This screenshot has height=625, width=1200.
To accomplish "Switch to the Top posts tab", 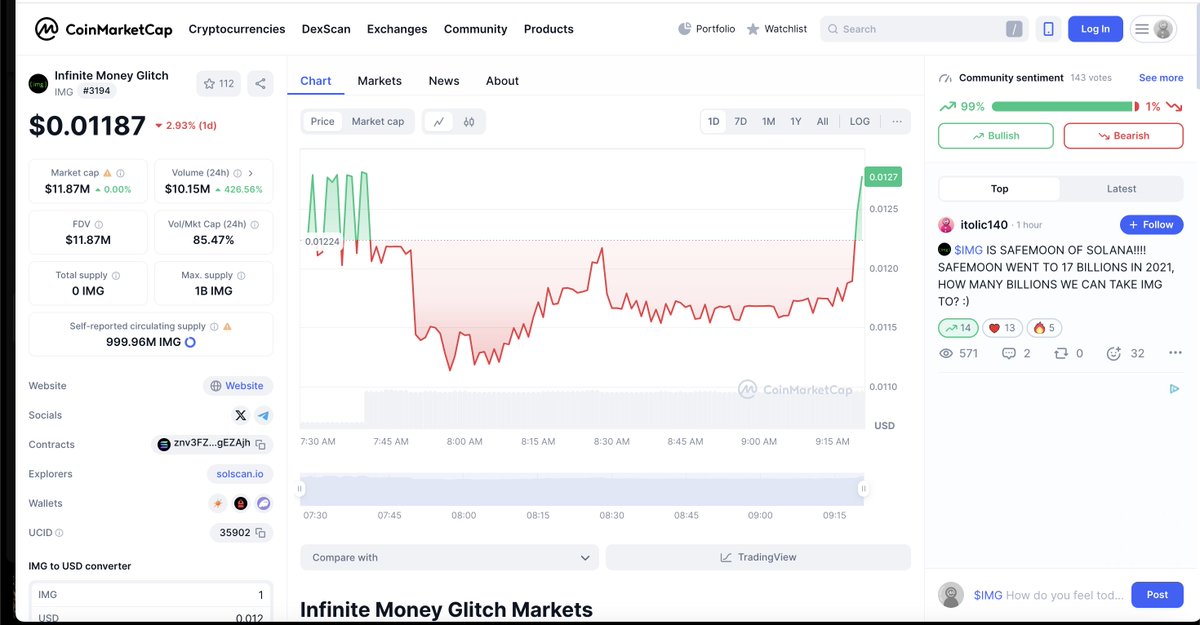I will coord(1000,188).
